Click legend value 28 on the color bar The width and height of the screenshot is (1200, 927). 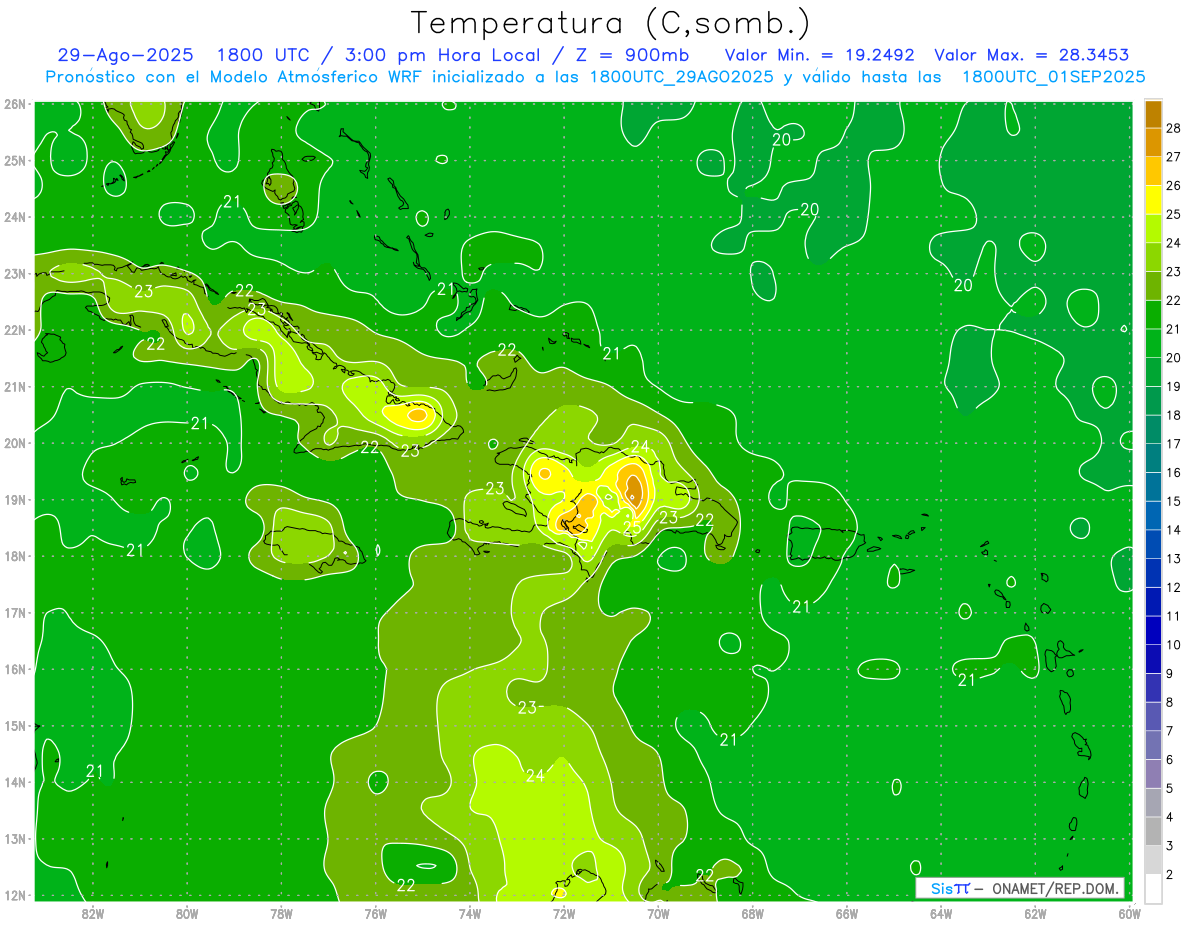(x=1174, y=128)
